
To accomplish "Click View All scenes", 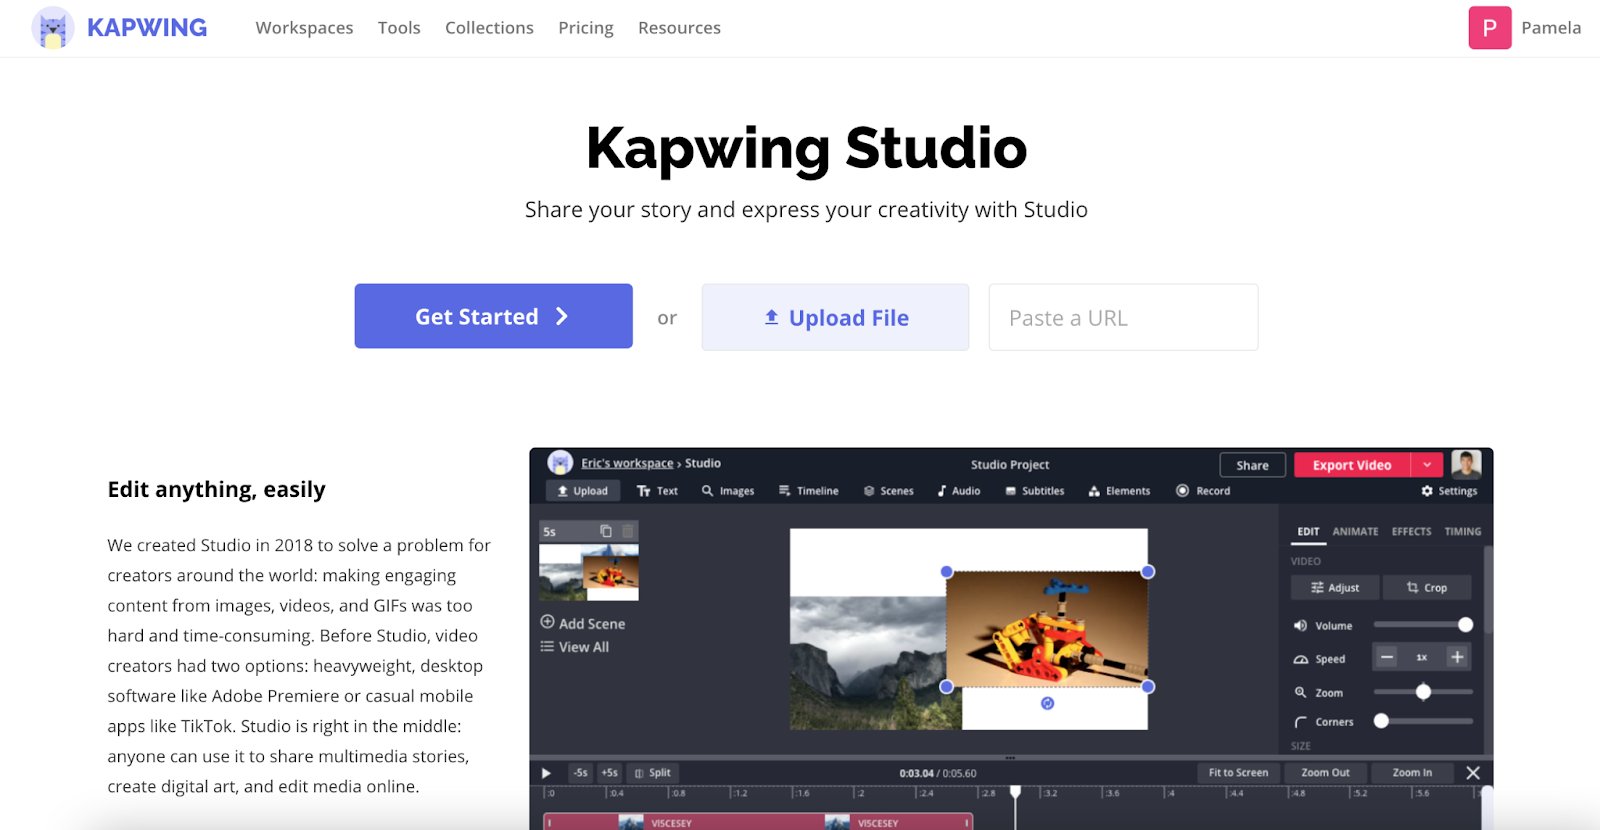I will click(575, 647).
